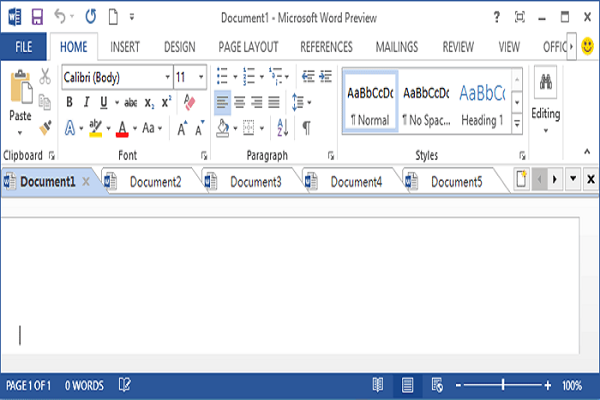Click the smiley feedback icon
Viewport: 600px width, 400px height.
587,46
